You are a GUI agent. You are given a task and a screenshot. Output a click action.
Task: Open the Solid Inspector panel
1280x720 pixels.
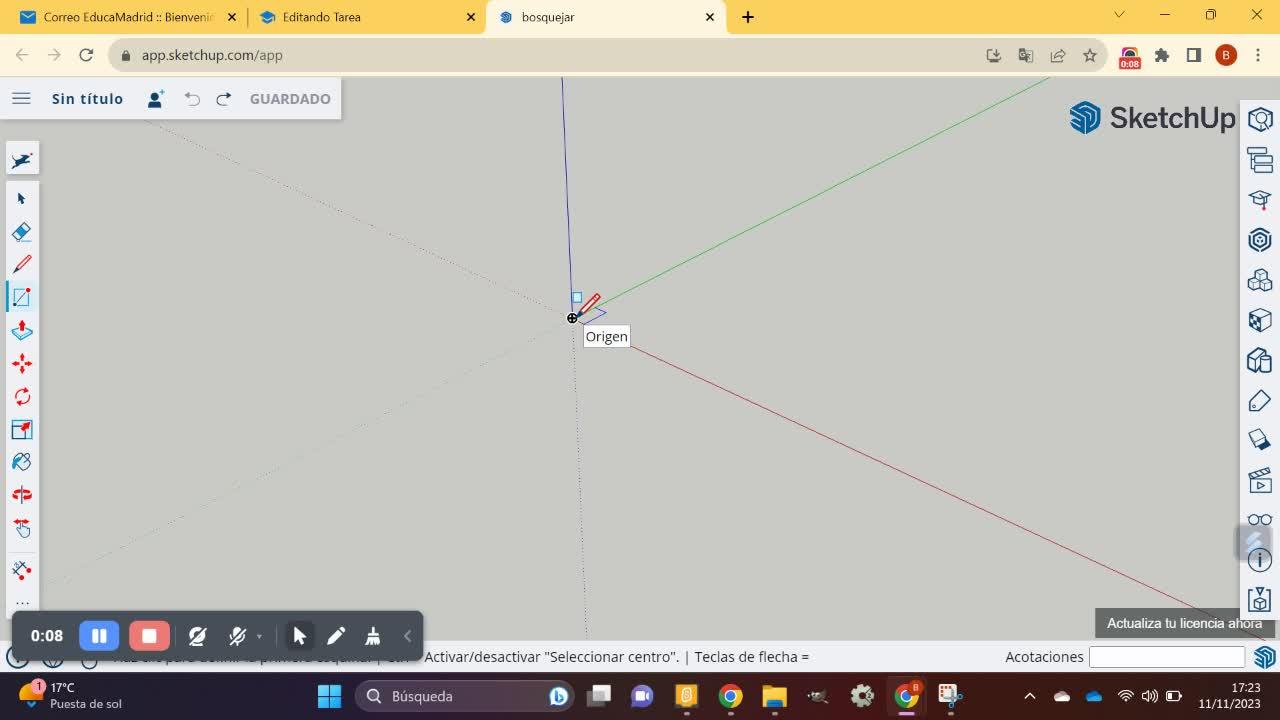[1260, 600]
